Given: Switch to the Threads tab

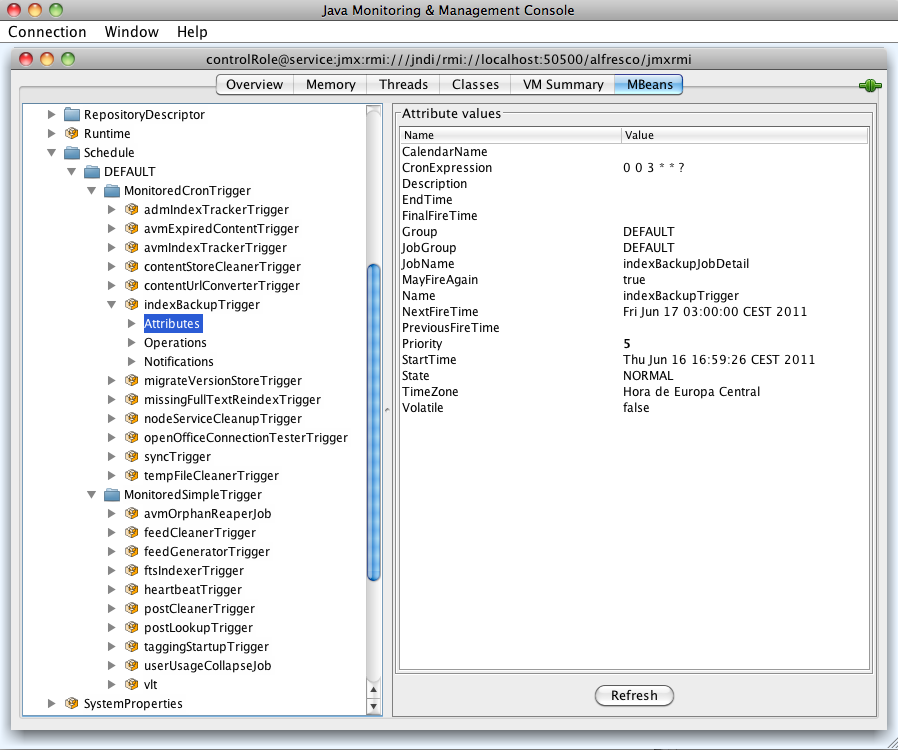Looking at the screenshot, I should [x=403, y=84].
